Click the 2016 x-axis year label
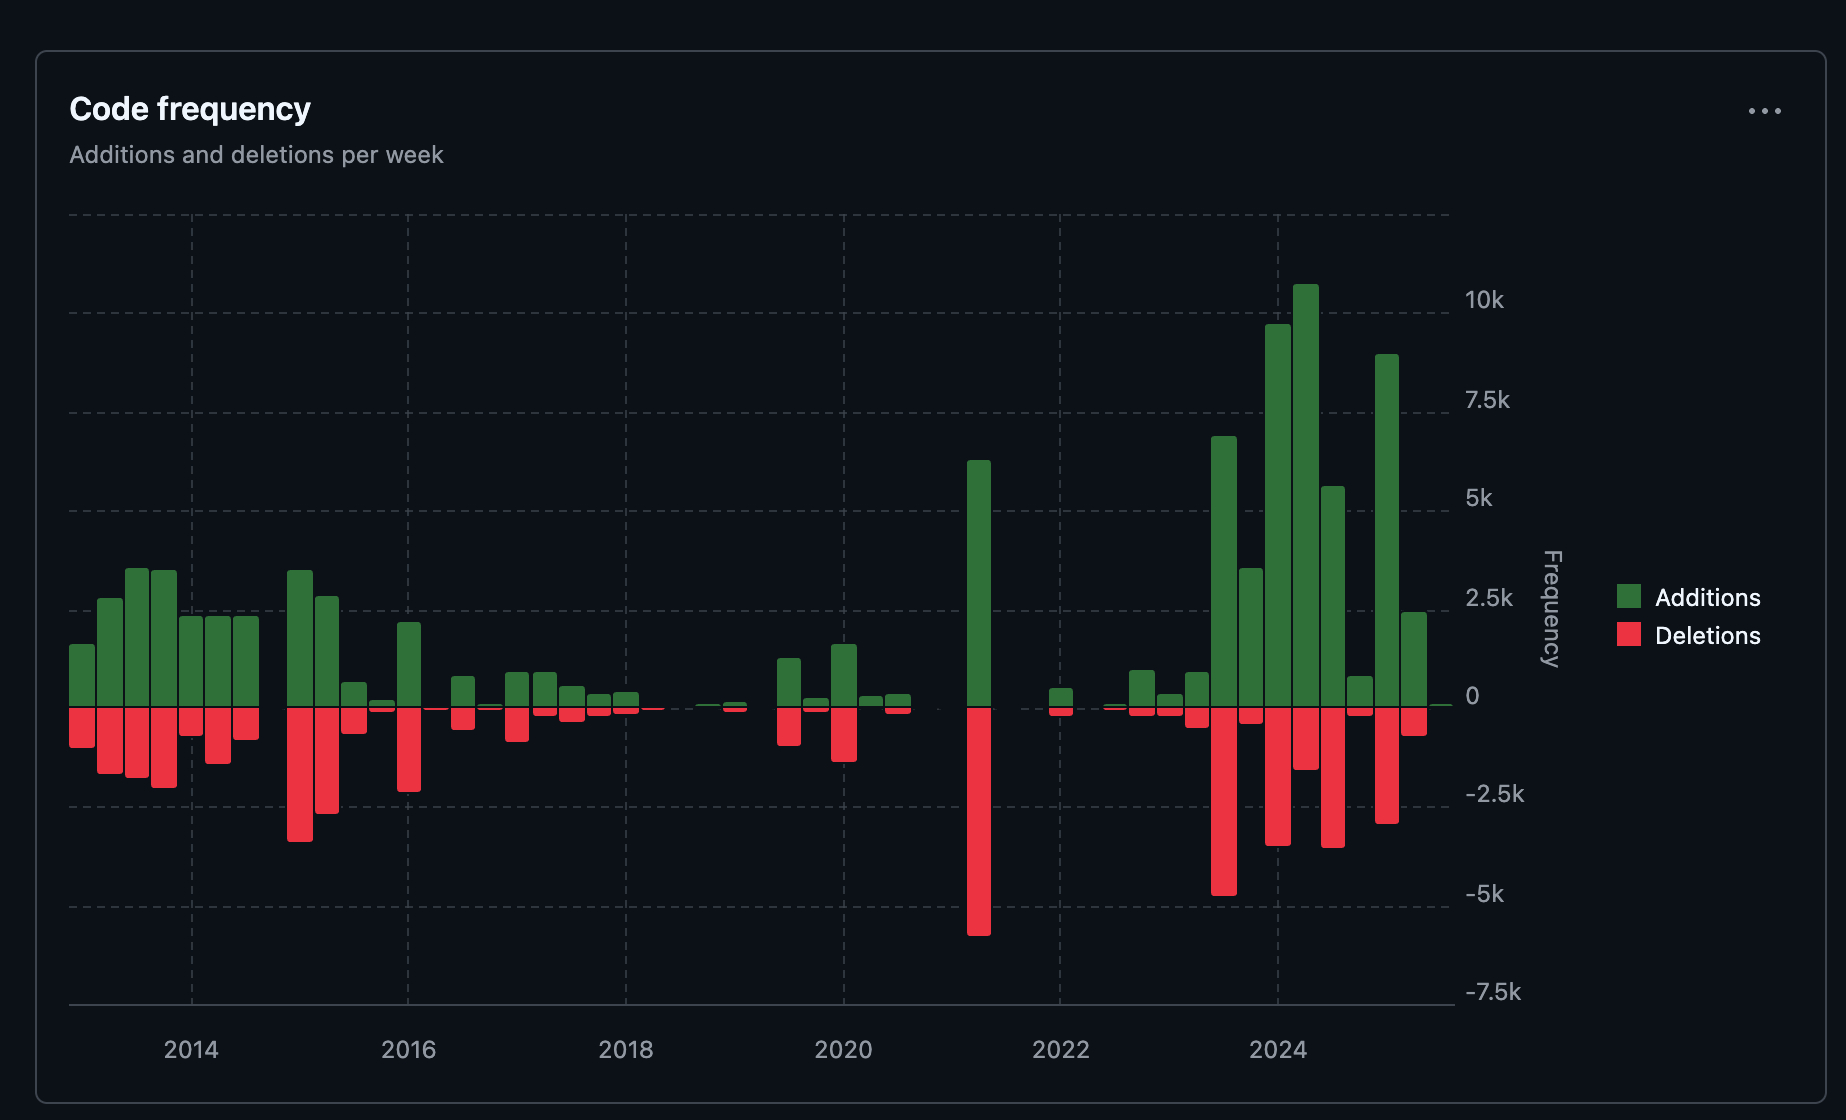Image resolution: width=1846 pixels, height=1120 pixels. point(408,1050)
